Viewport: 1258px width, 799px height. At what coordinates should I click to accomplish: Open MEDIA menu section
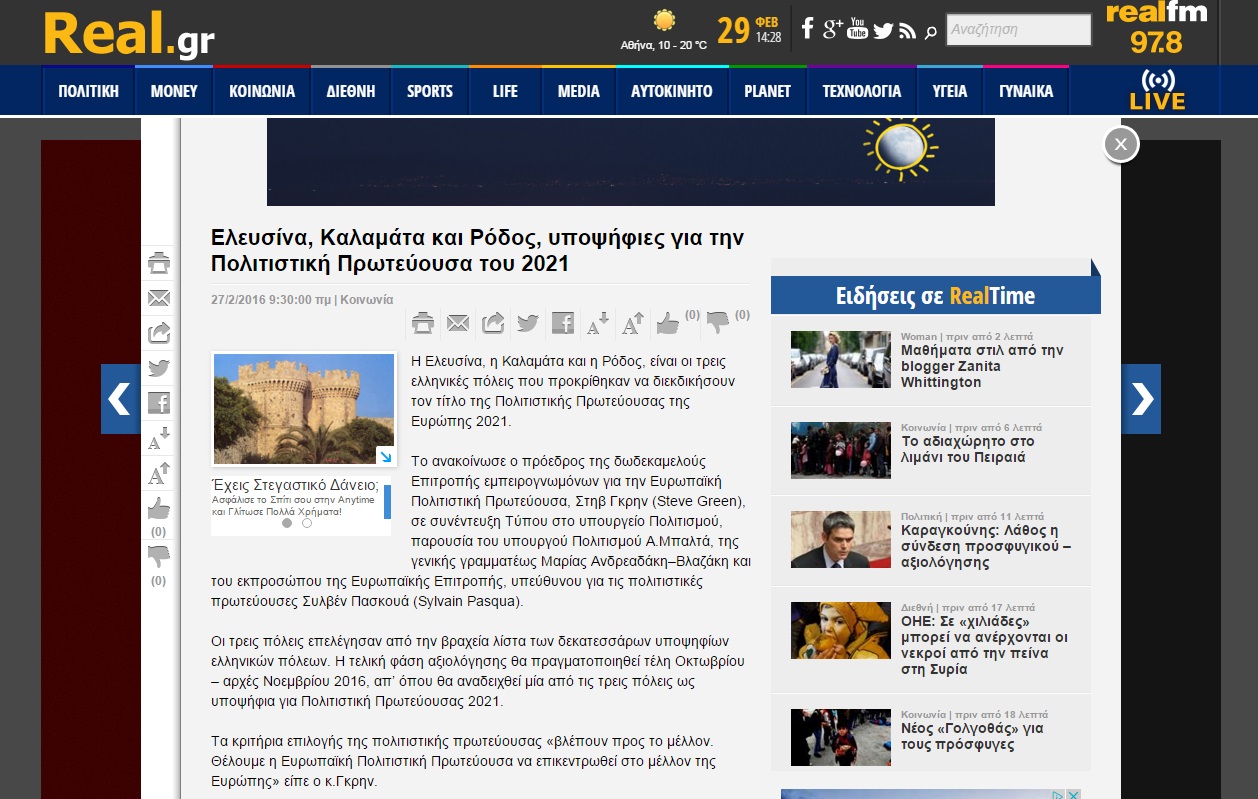(578, 91)
